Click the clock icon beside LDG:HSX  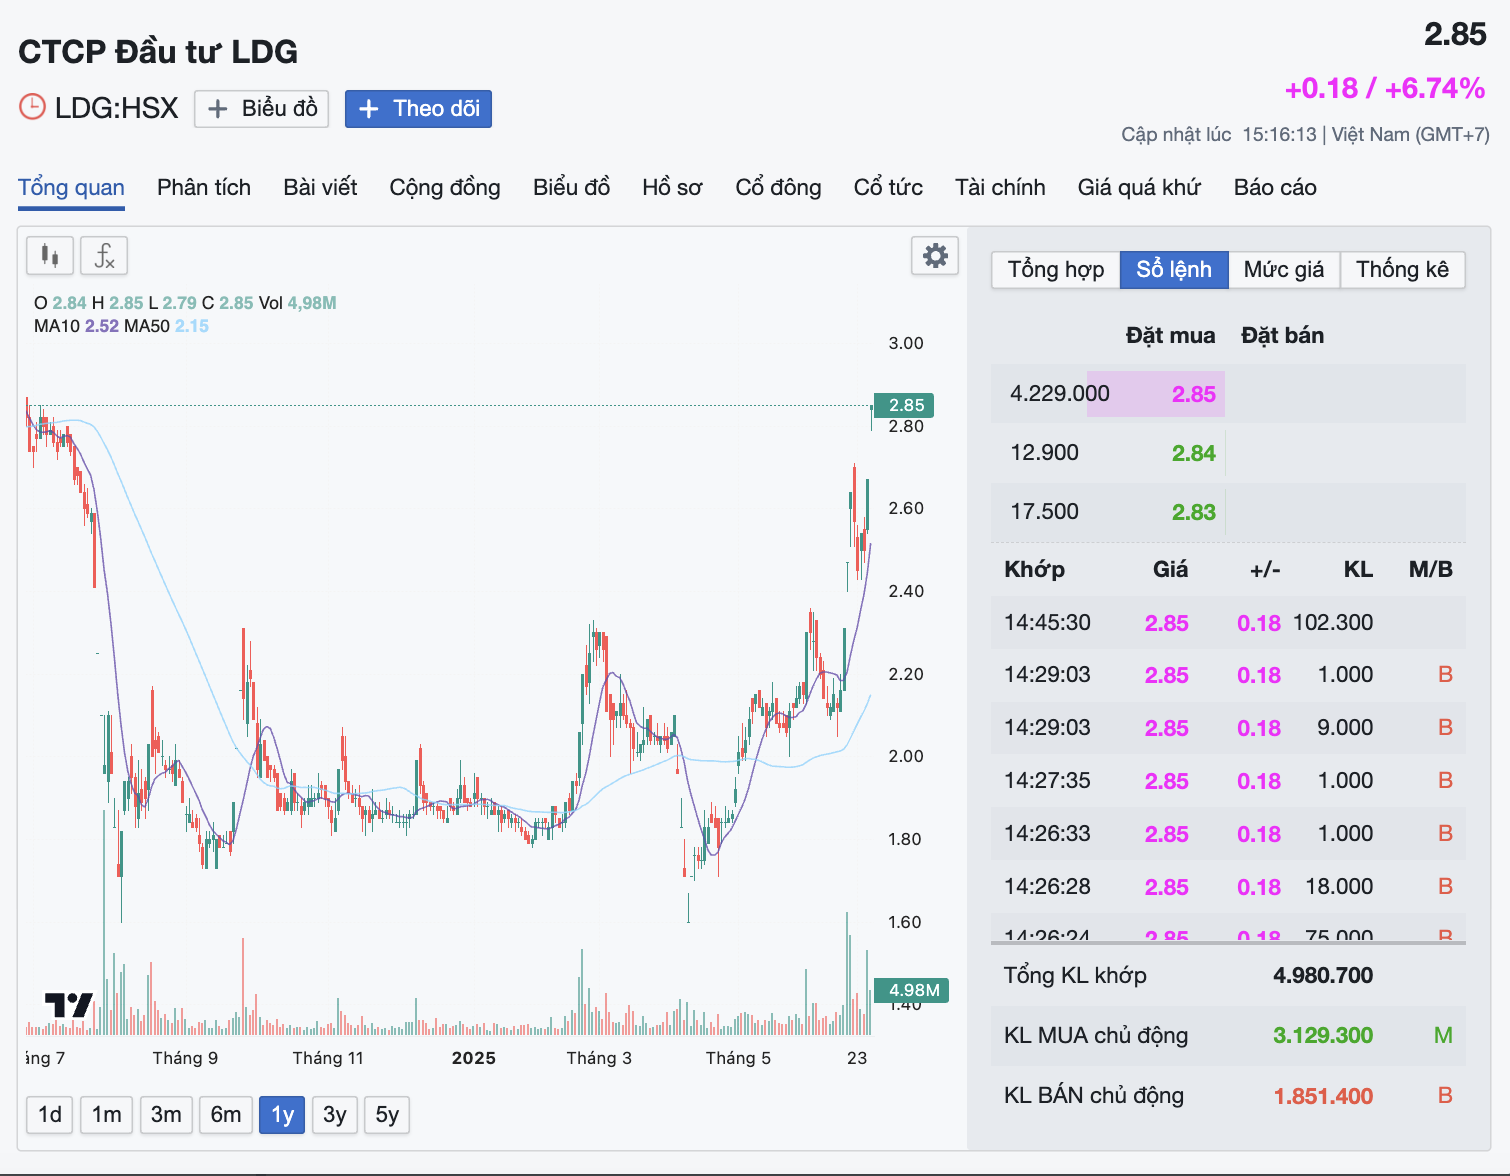pyautogui.click(x=33, y=107)
